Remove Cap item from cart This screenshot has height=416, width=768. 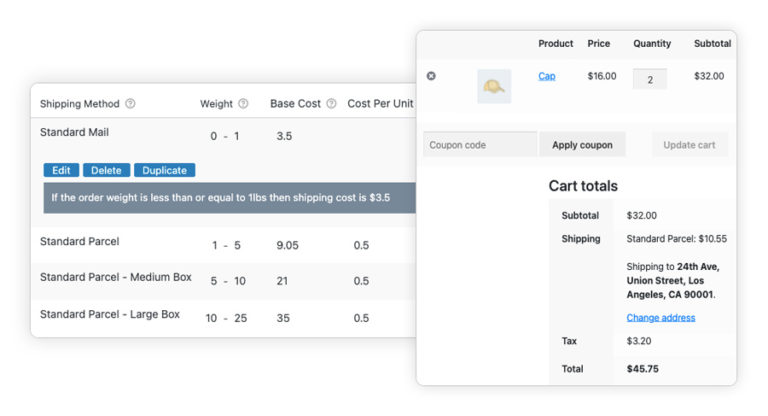tap(431, 76)
